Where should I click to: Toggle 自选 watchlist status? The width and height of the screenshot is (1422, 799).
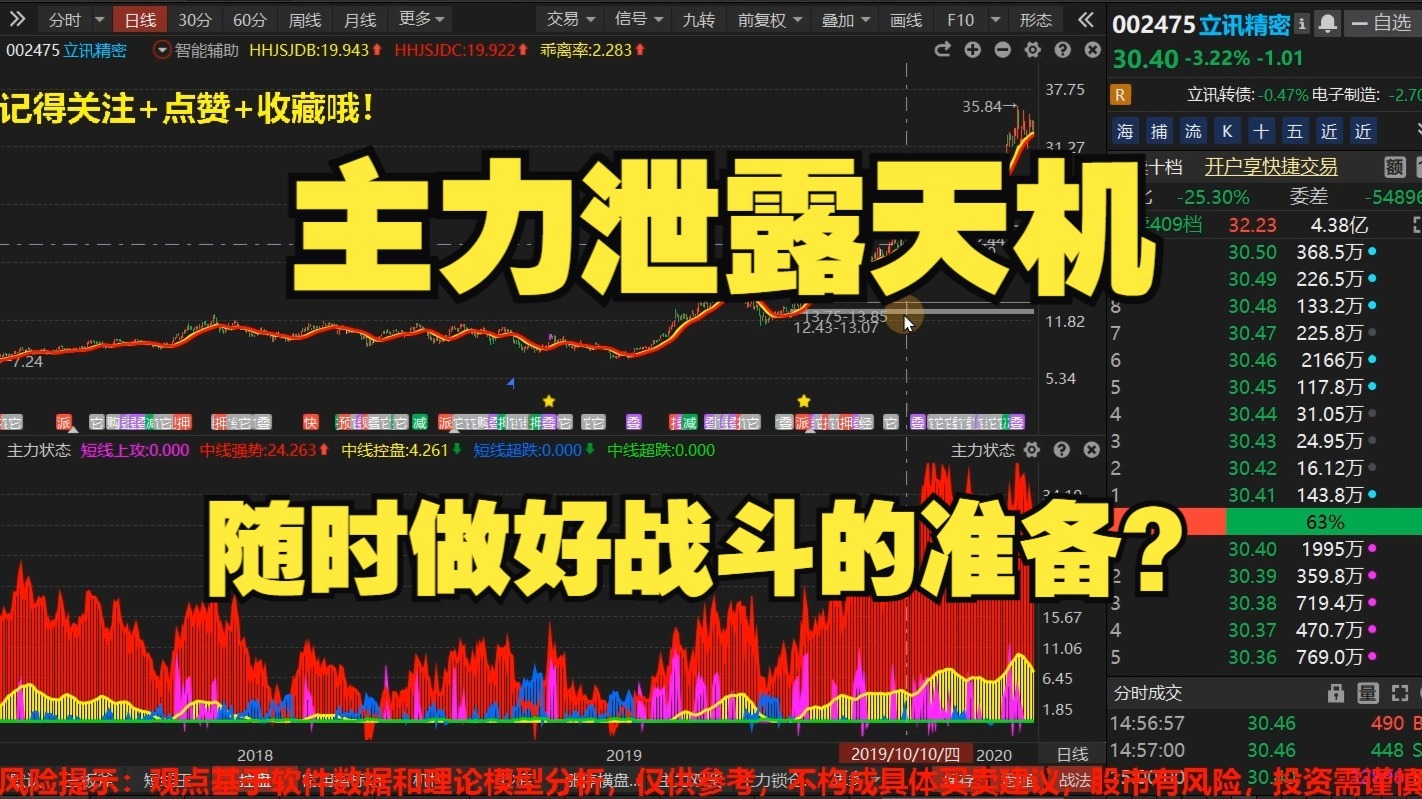[1392, 23]
